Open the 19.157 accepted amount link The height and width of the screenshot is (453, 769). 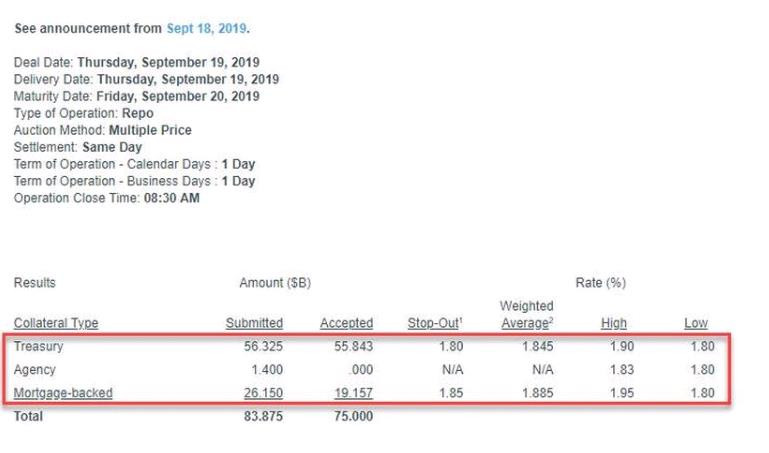(x=352, y=393)
